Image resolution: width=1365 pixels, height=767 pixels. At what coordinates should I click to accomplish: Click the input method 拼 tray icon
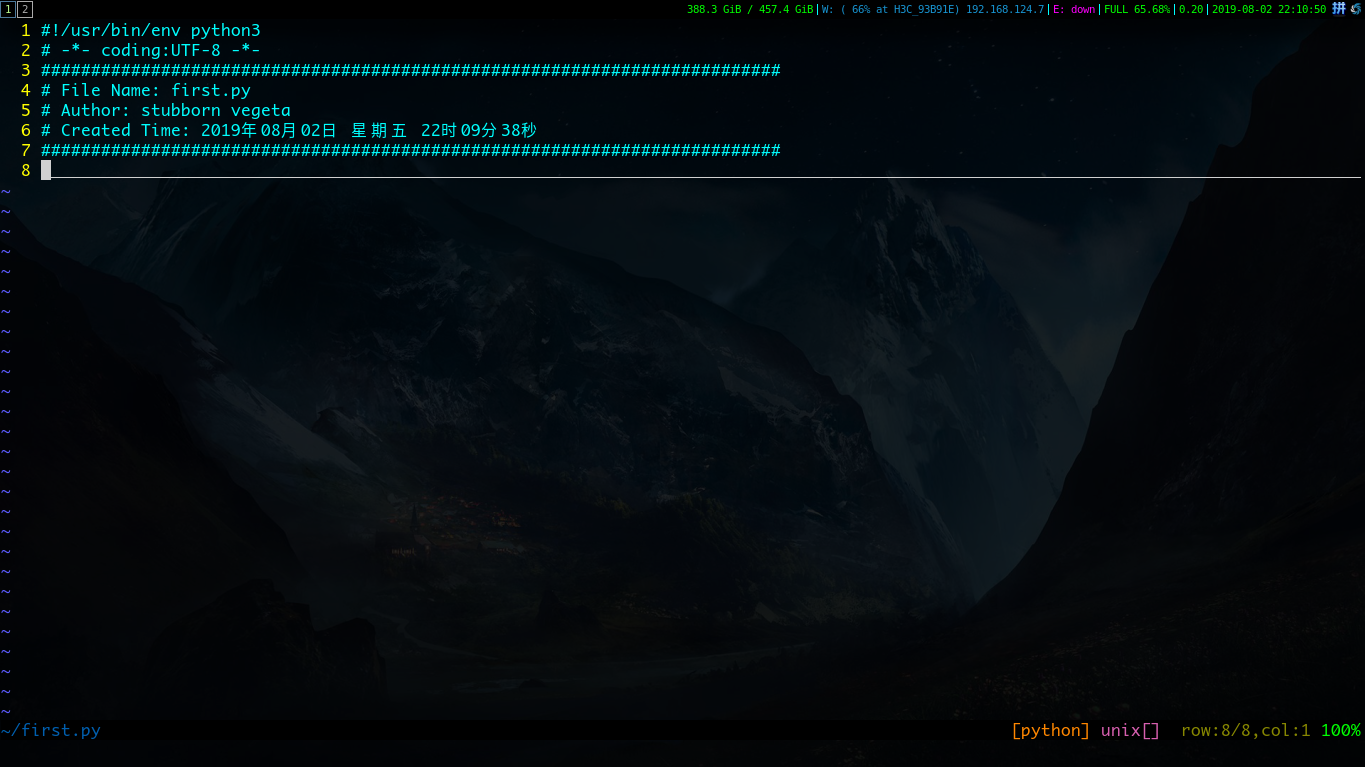click(1339, 9)
